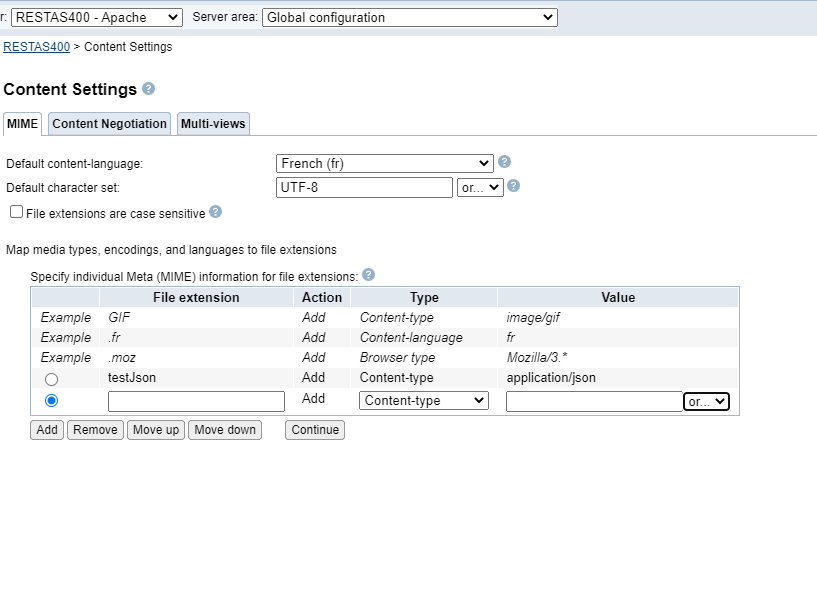
Task: Click the Move down button
Action: coord(225,430)
